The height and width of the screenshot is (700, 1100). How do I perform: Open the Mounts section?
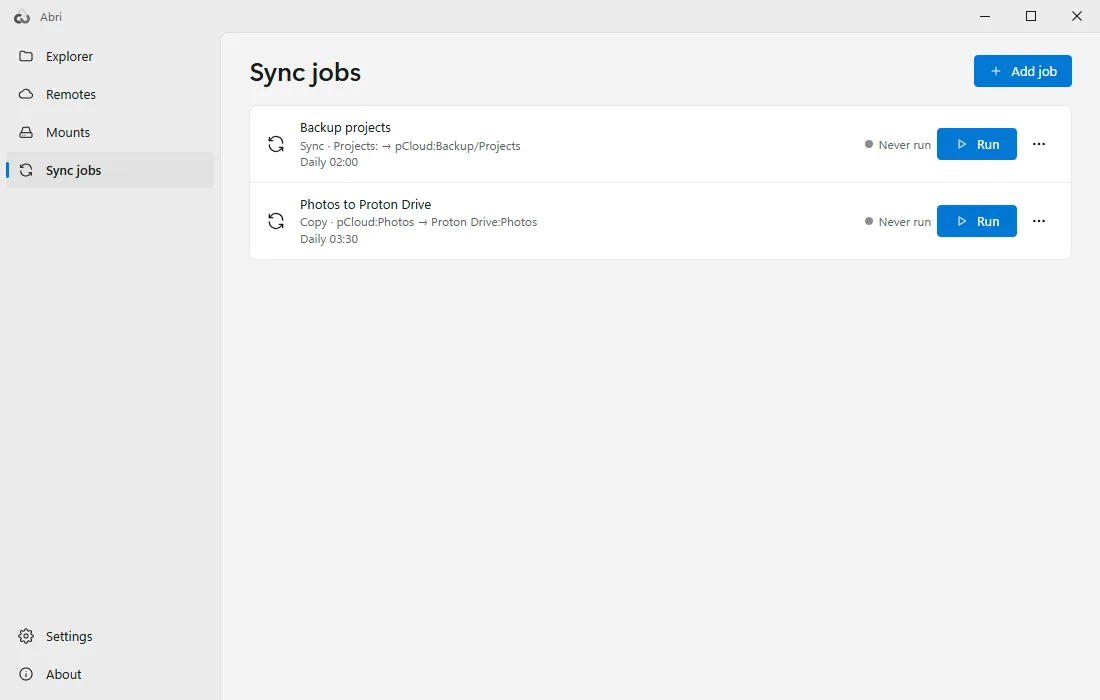coord(109,132)
